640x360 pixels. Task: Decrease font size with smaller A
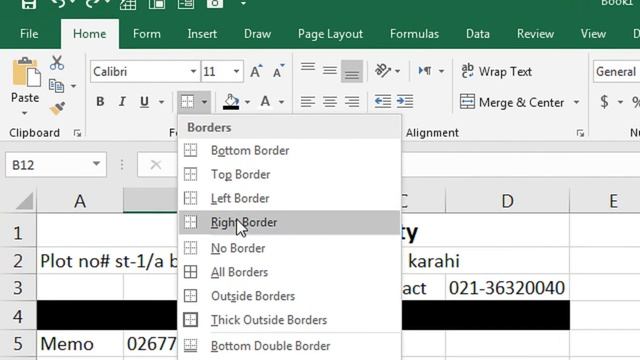click(278, 72)
